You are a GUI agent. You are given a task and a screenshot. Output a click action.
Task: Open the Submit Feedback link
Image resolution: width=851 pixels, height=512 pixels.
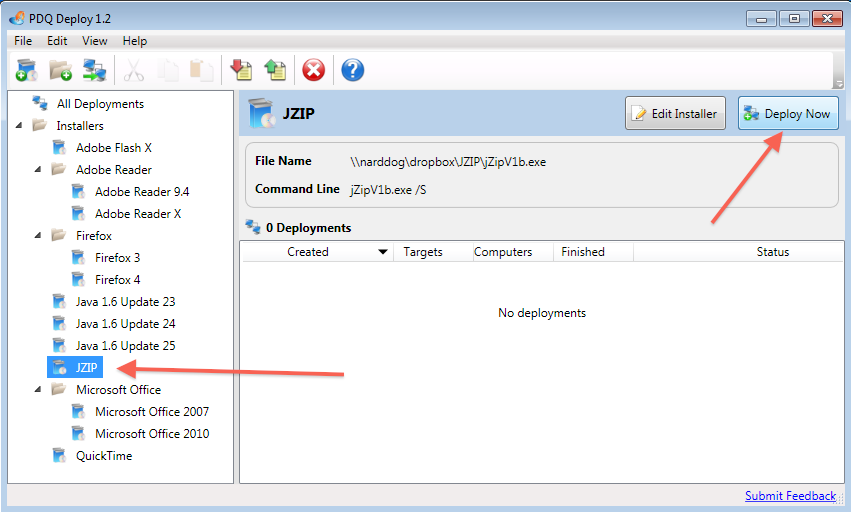[x=790, y=496]
